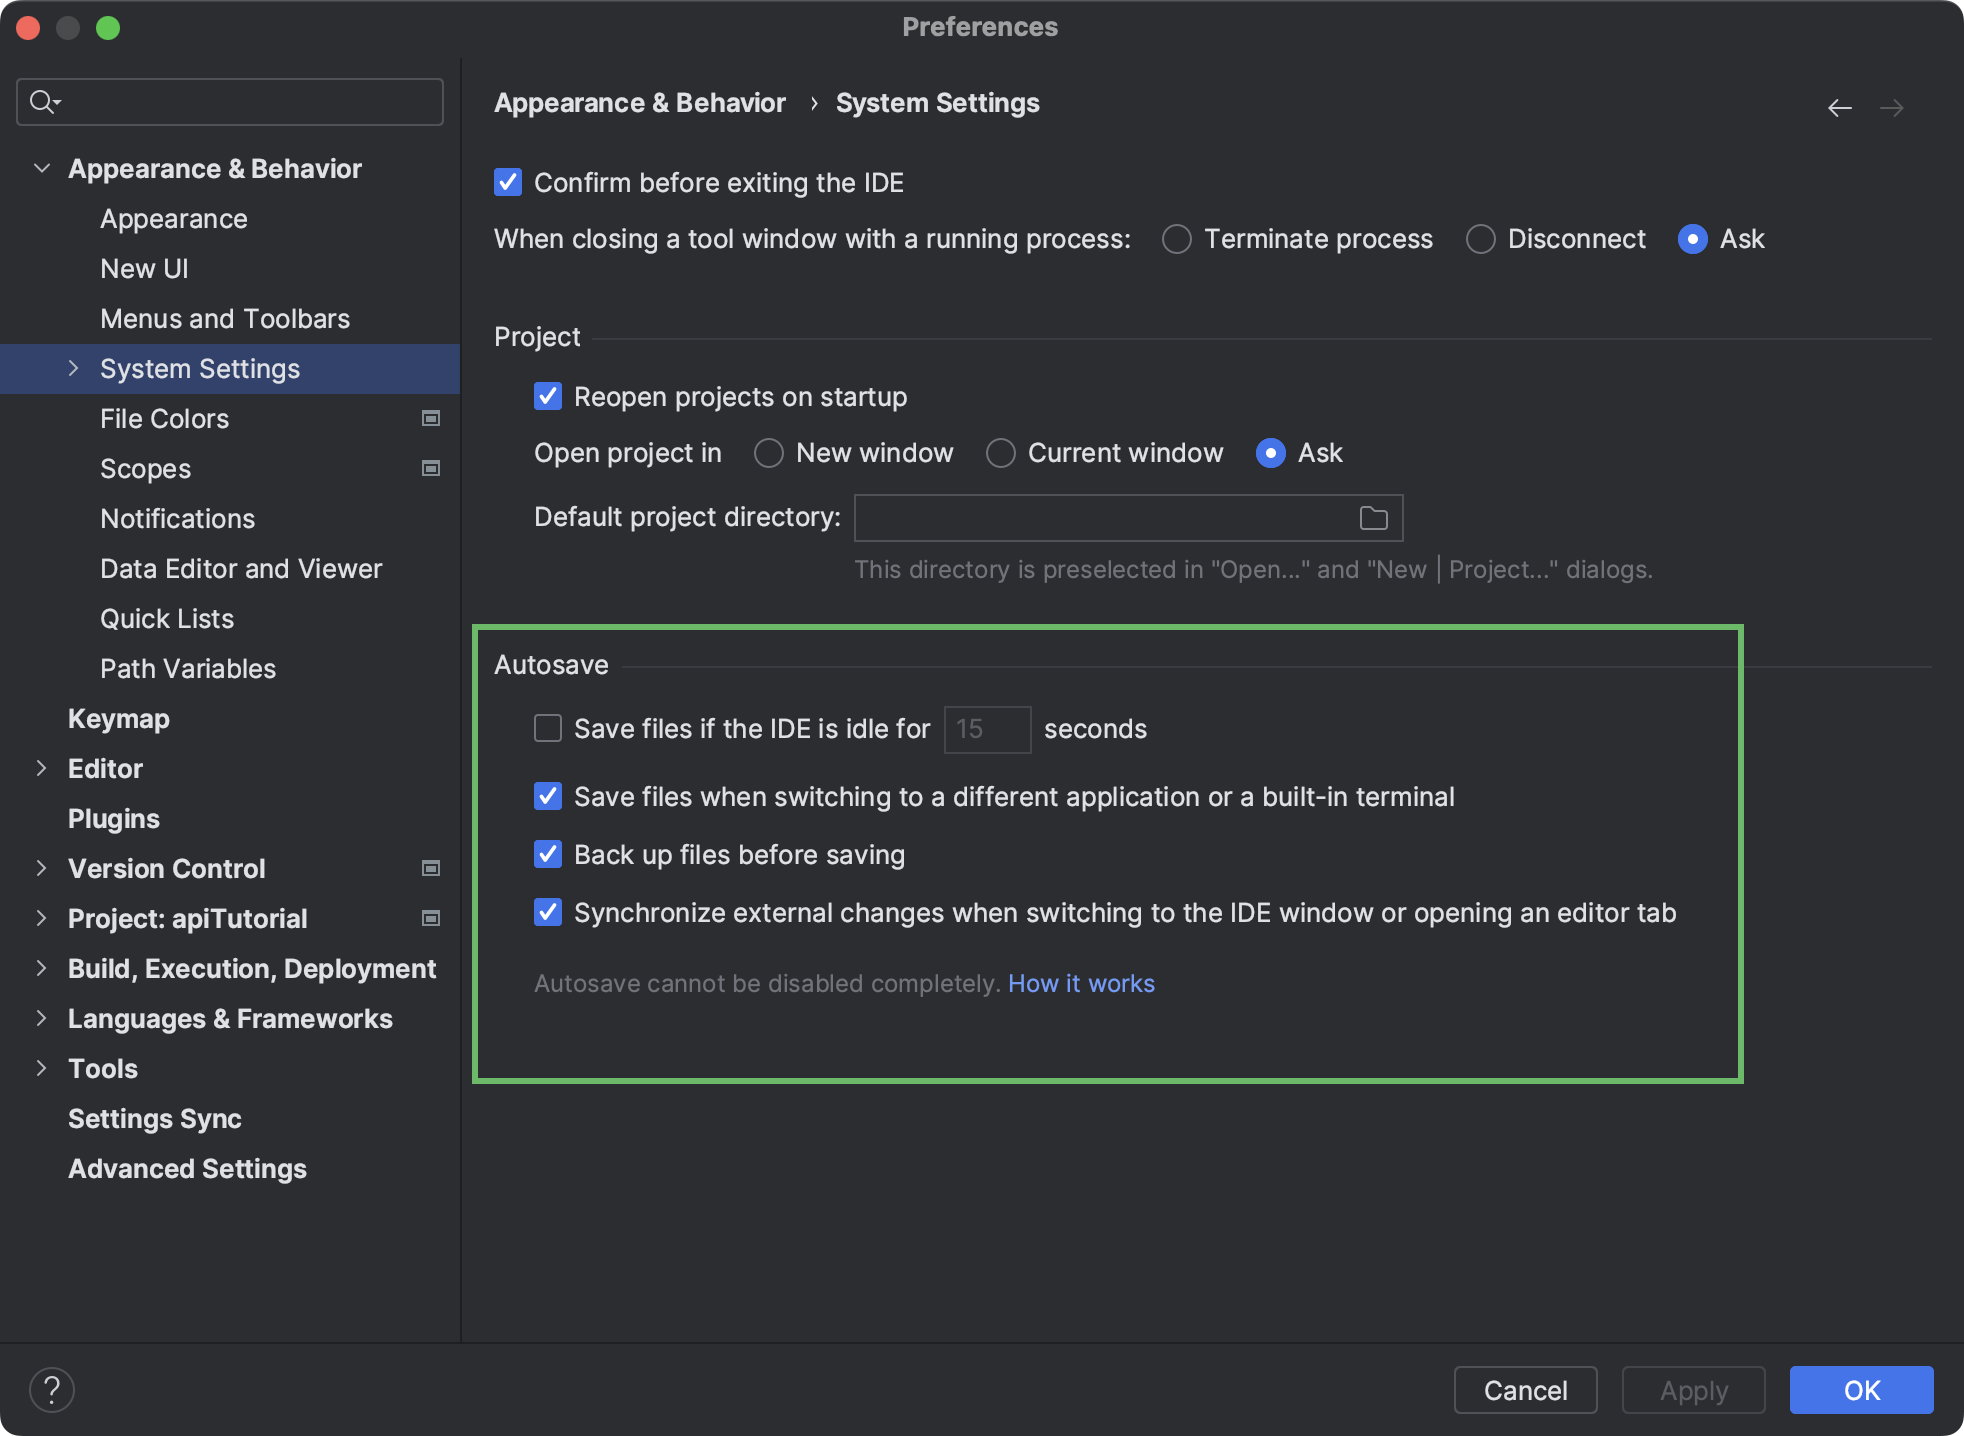
Task: Open help via the question mark icon
Action: click(52, 1389)
